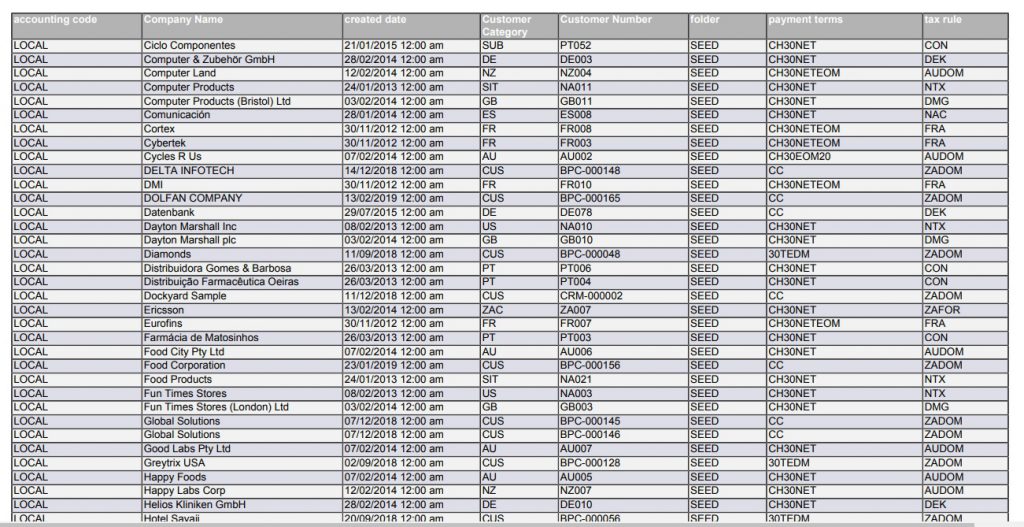Select the Good Labs Pty Ltd cell
Screen dimensions: 1024x527
click(242, 449)
